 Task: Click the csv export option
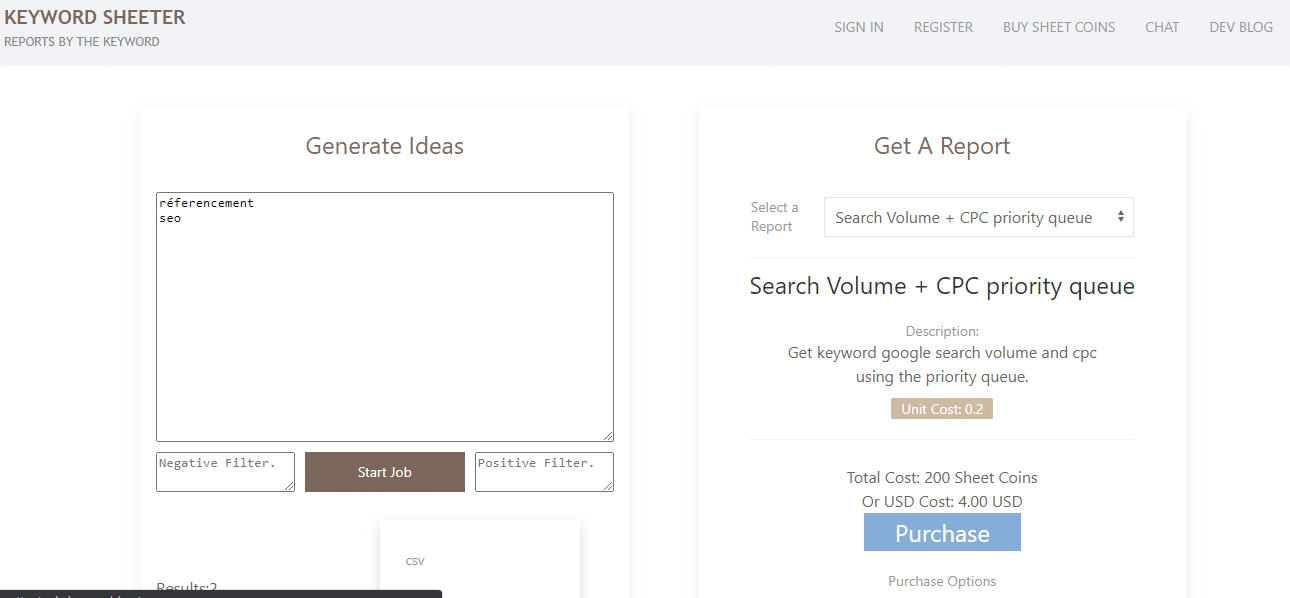click(x=415, y=561)
